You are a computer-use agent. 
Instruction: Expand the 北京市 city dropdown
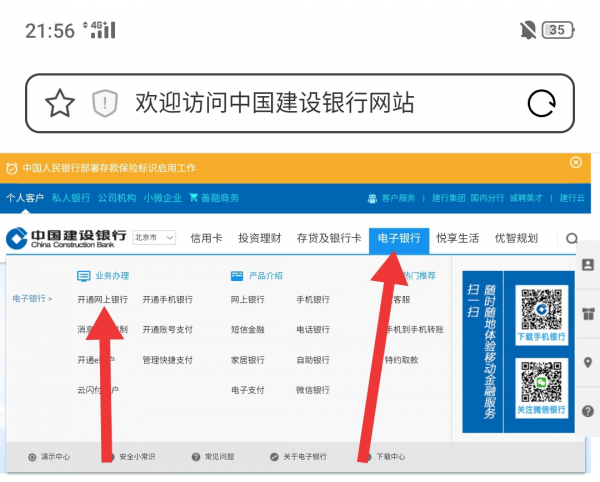click(x=154, y=238)
